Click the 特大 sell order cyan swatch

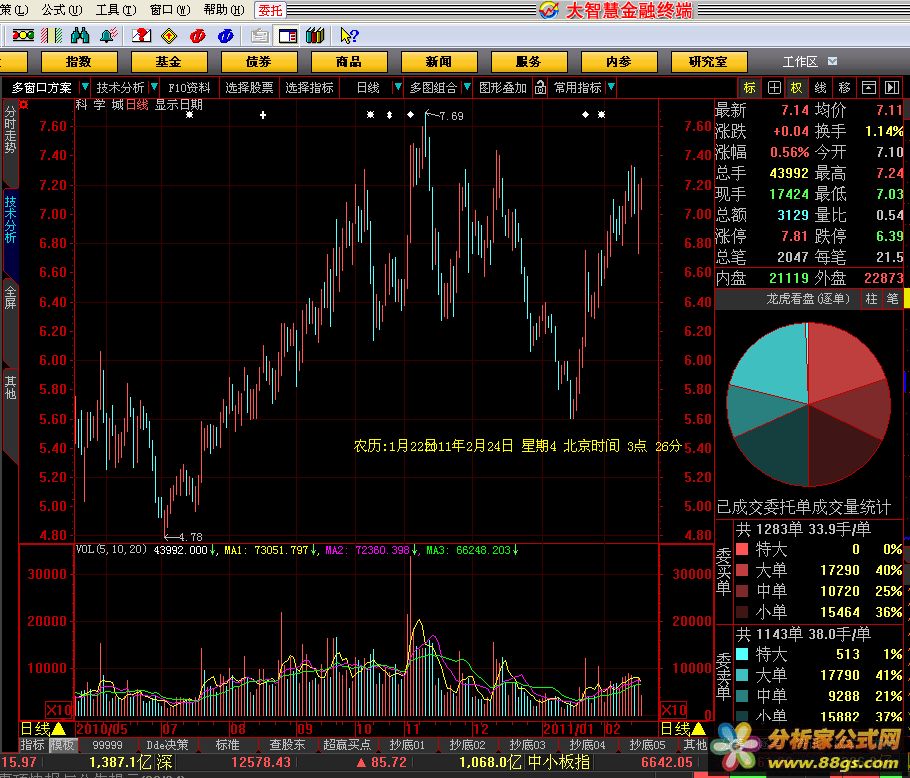tap(742, 654)
